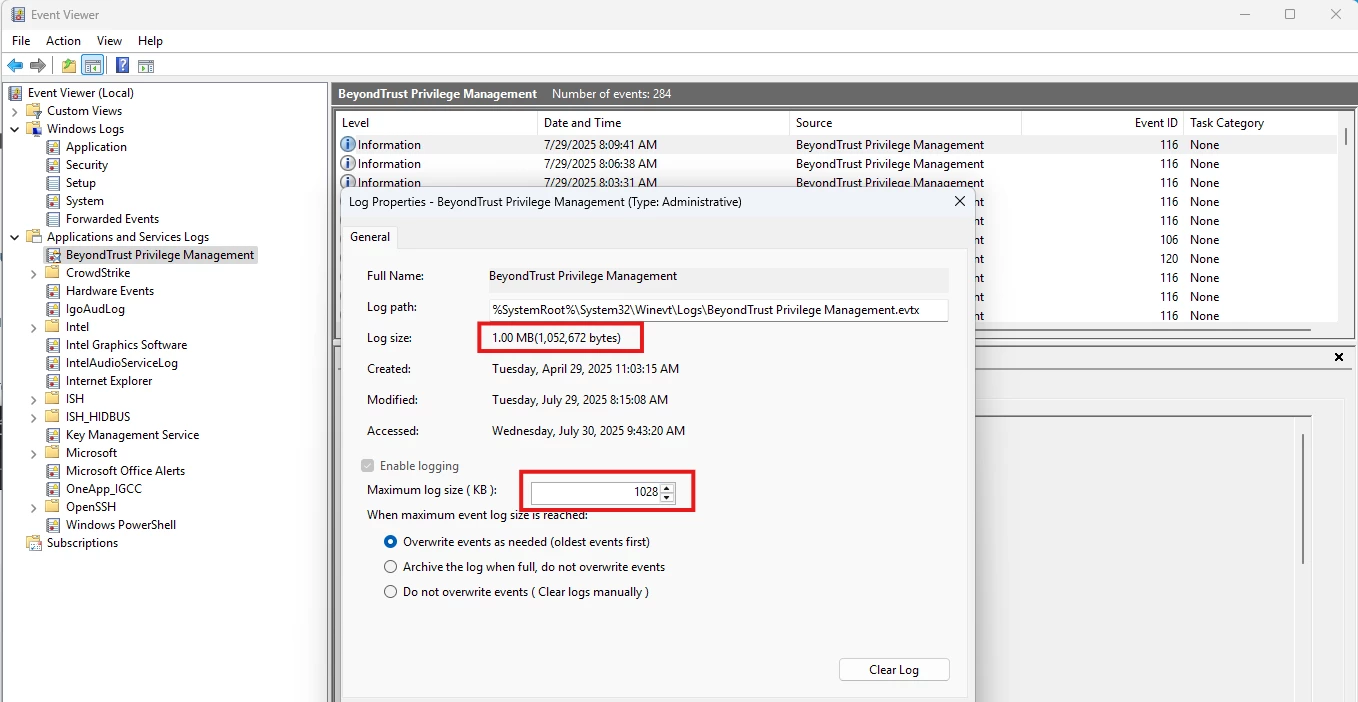Expand the Custom Views tree node
The height and width of the screenshot is (702, 1358).
pyautogui.click(x=15, y=111)
